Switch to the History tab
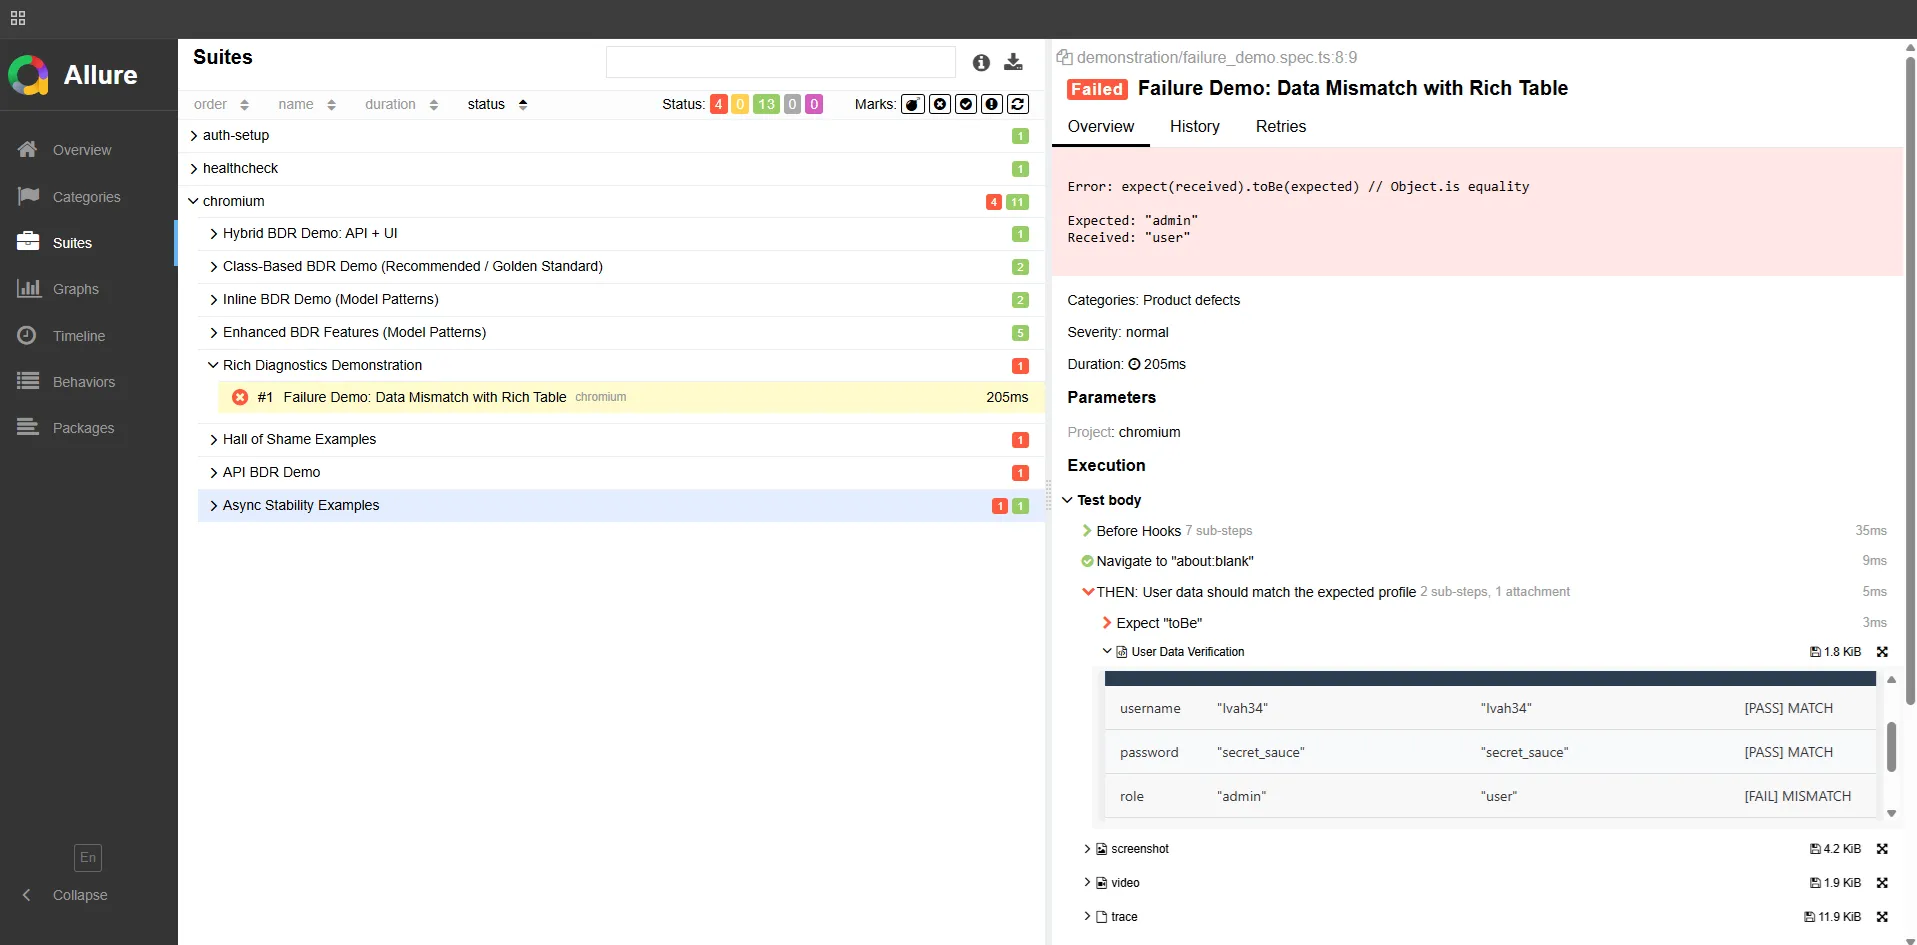Image resolution: width=1917 pixels, height=945 pixels. 1194,126
